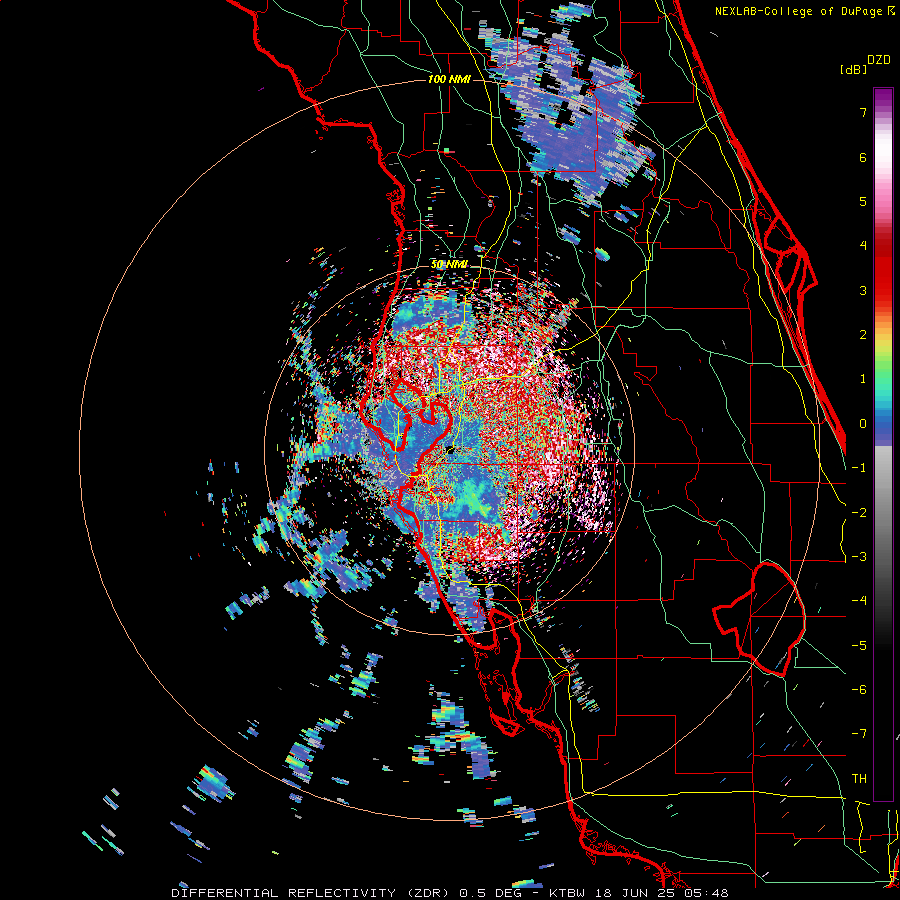Click the scale value -3
900x900 pixels.
click(x=859, y=557)
